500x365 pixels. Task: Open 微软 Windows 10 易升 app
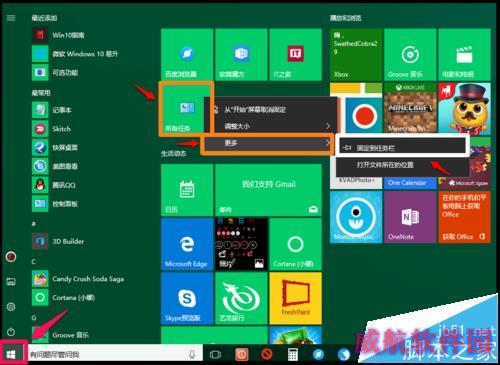(x=75, y=54)
